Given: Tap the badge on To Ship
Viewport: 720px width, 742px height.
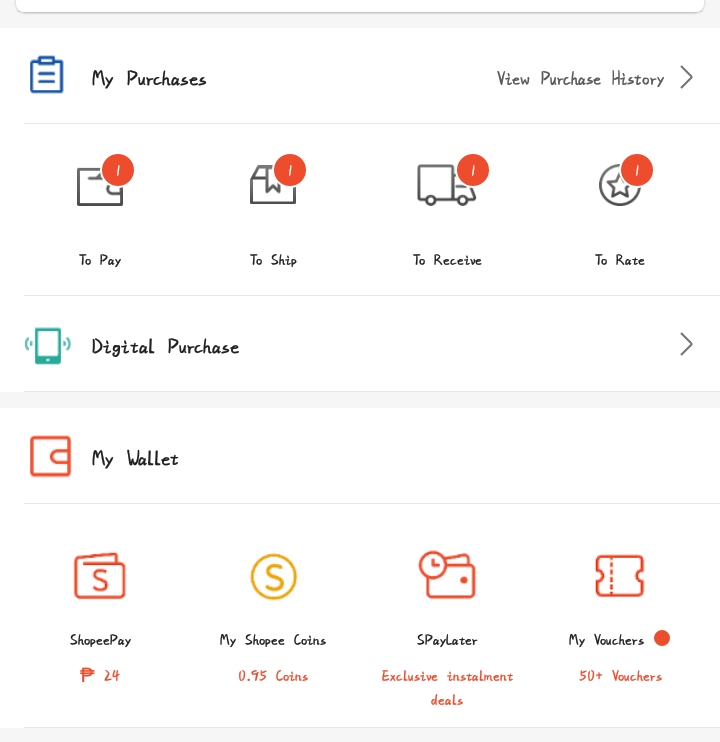Looking at the screenshot, I should click(290, 170).
